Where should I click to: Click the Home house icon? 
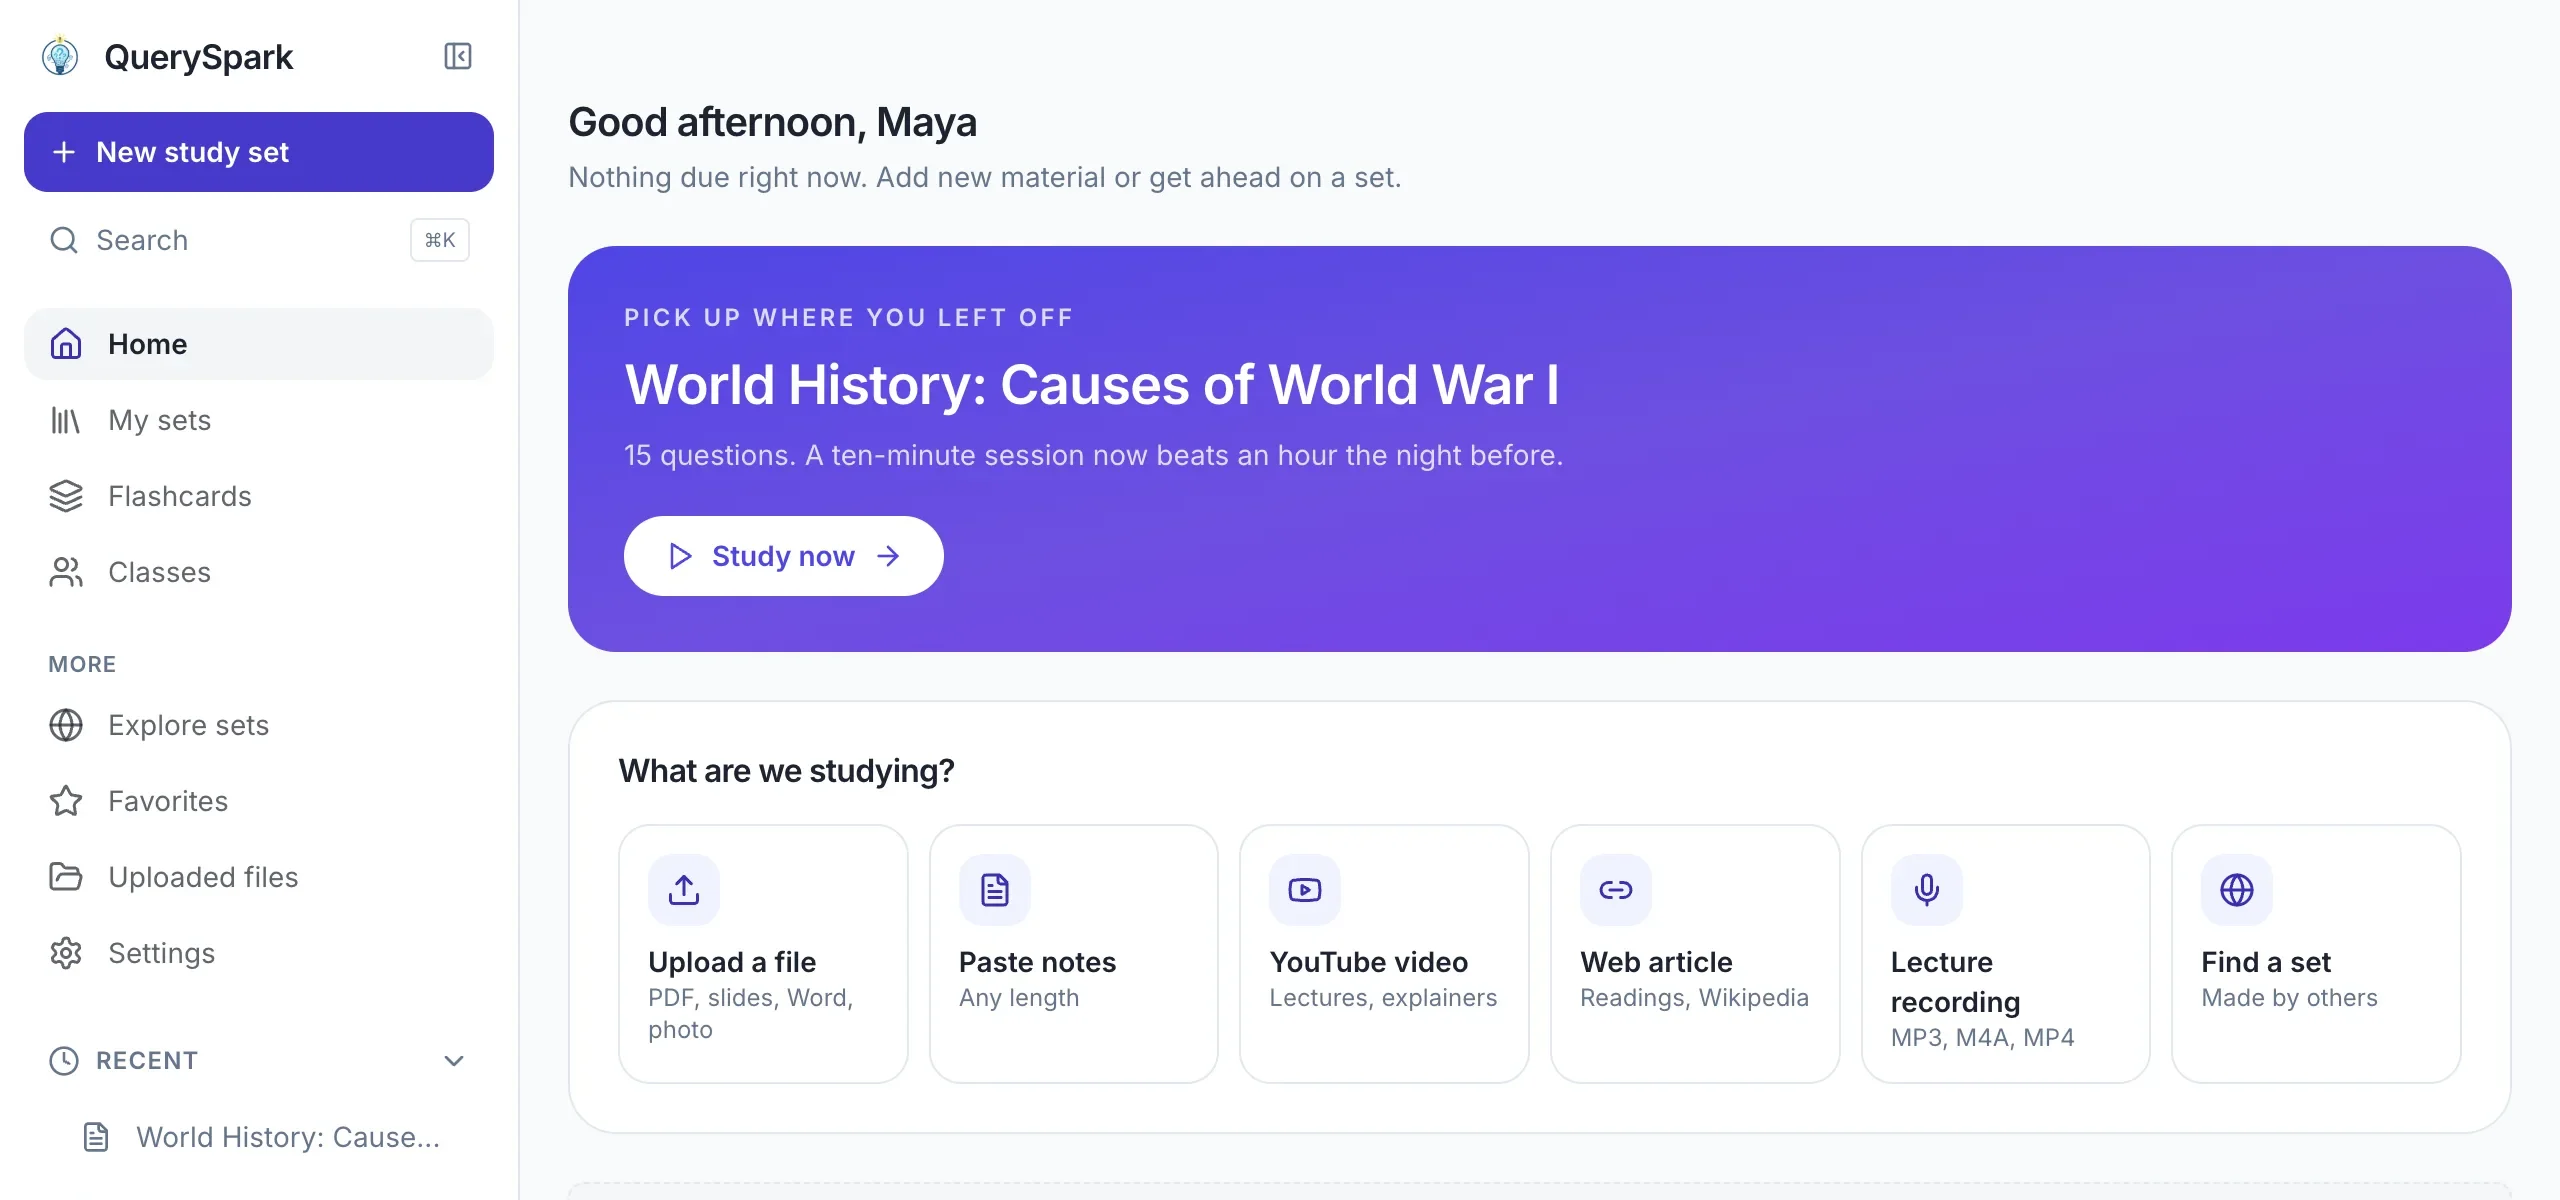pyautogui.click(x=66, y=344)
